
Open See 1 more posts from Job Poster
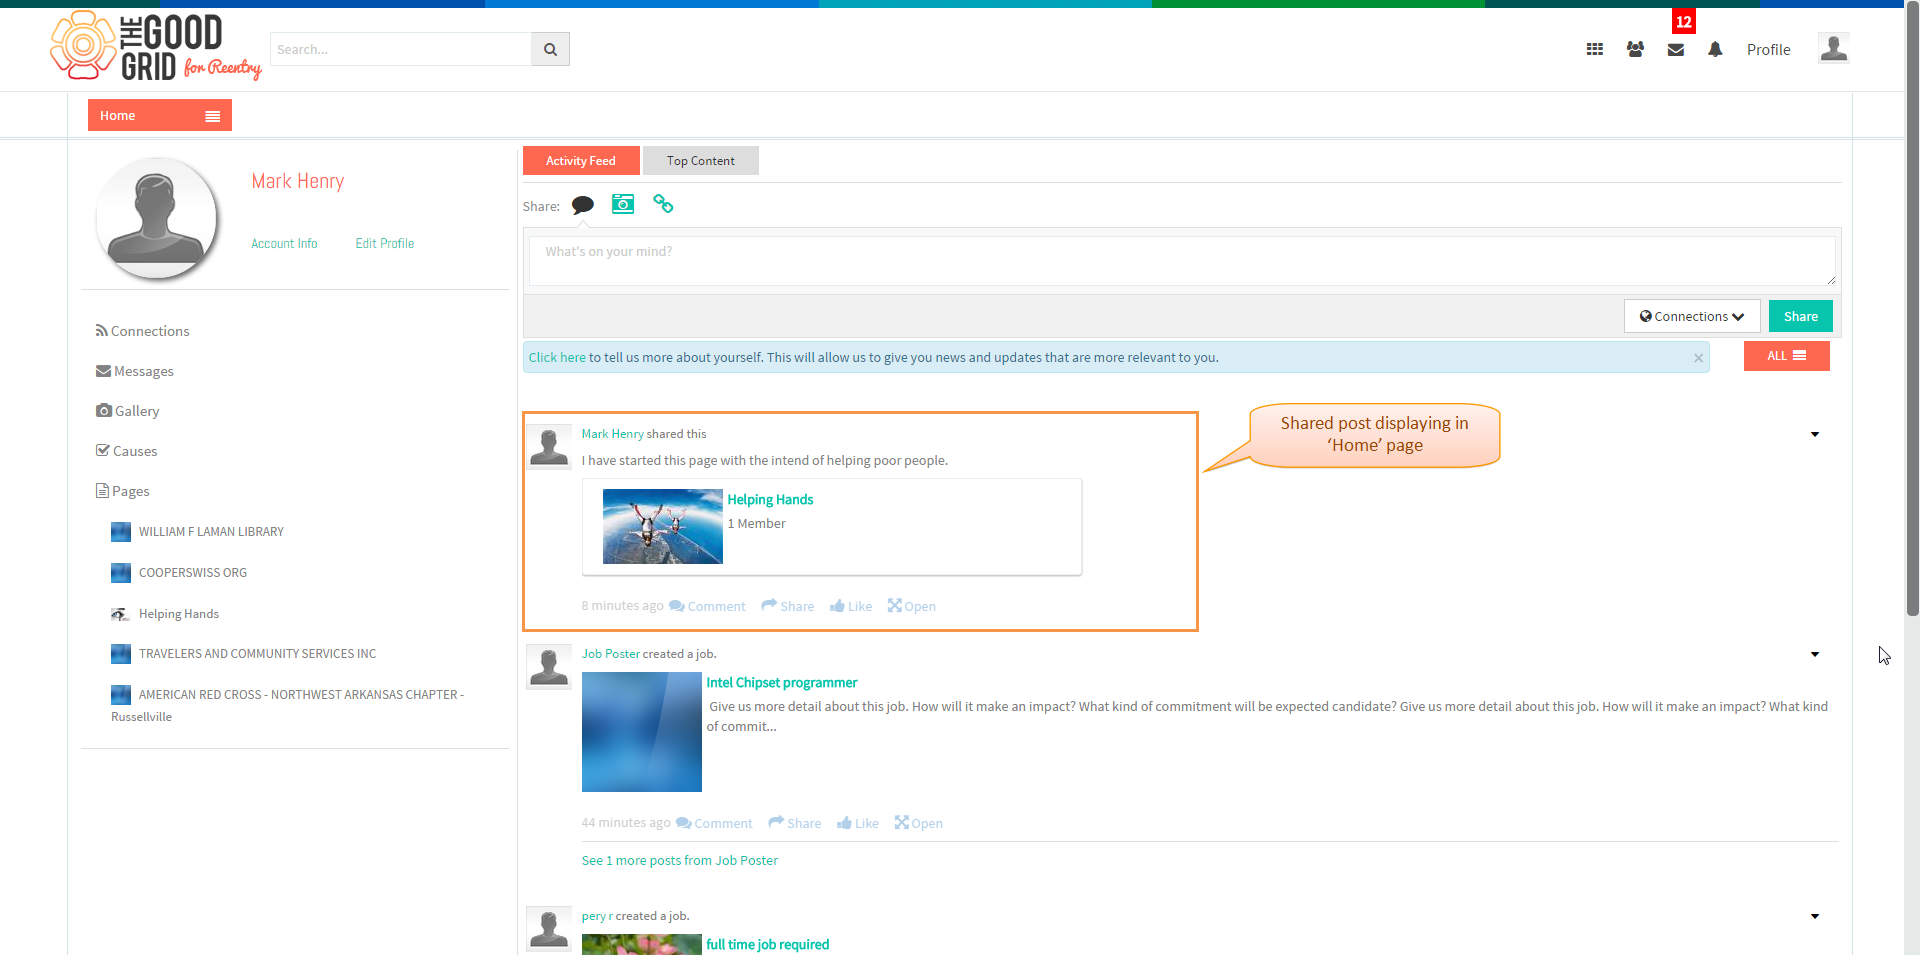pyautogui.click(x=680, y=860)
